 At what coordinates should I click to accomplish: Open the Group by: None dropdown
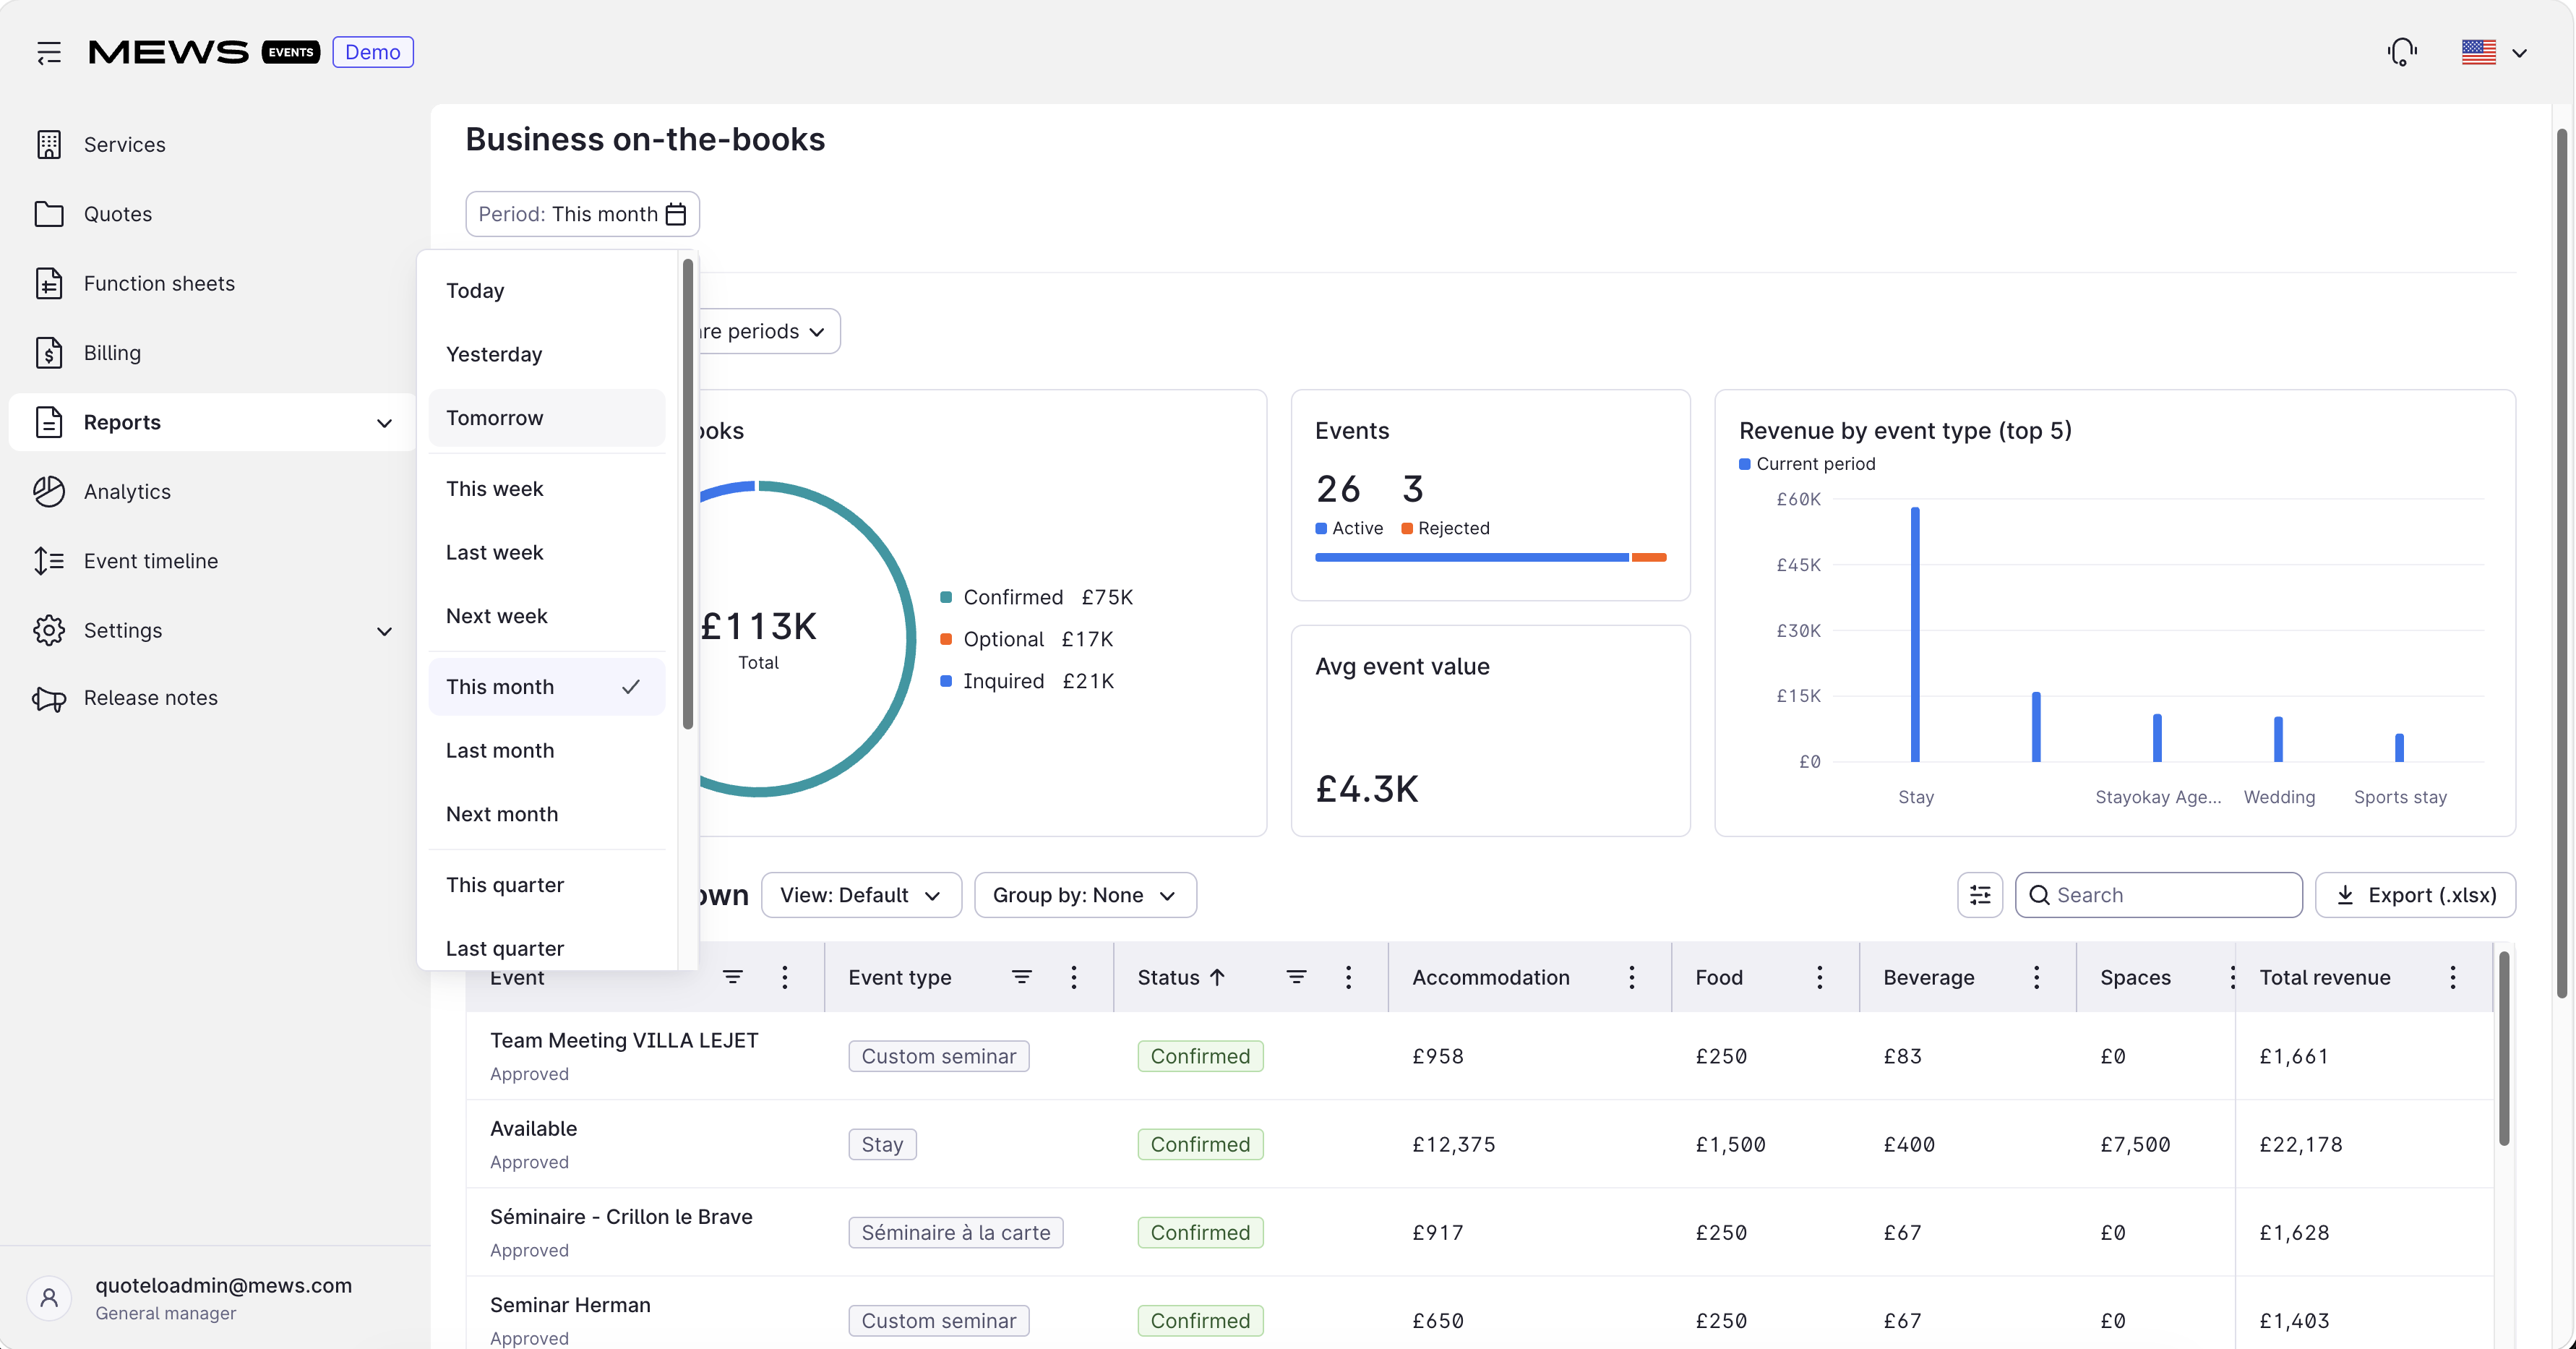1085,895
